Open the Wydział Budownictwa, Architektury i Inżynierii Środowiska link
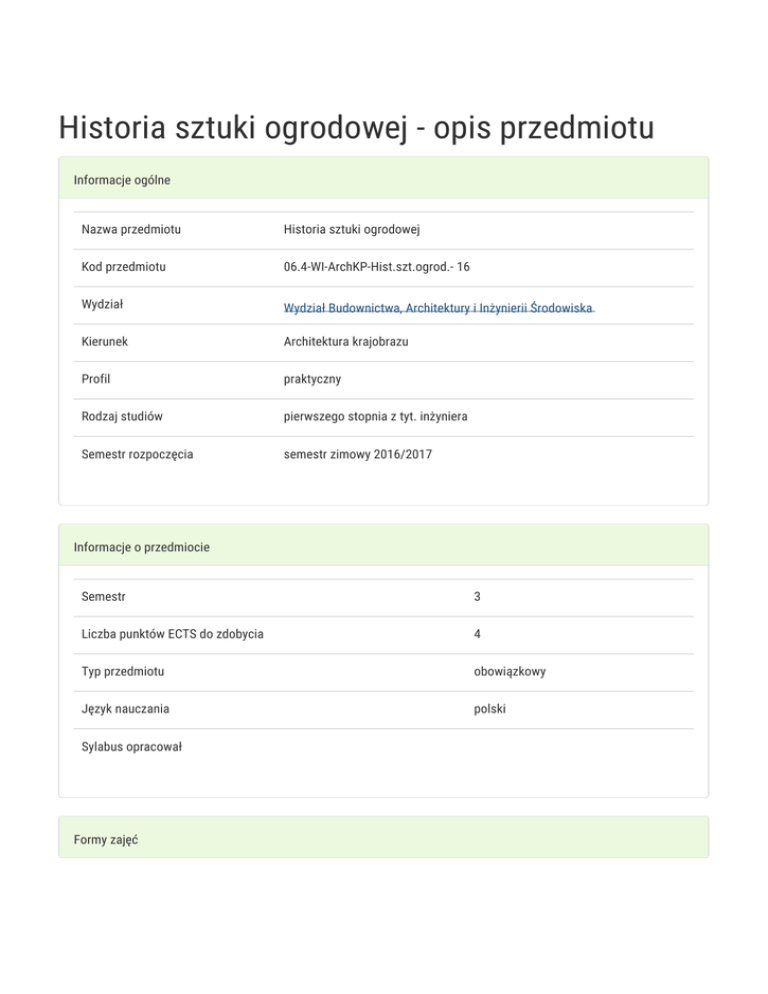 point(438,308)
